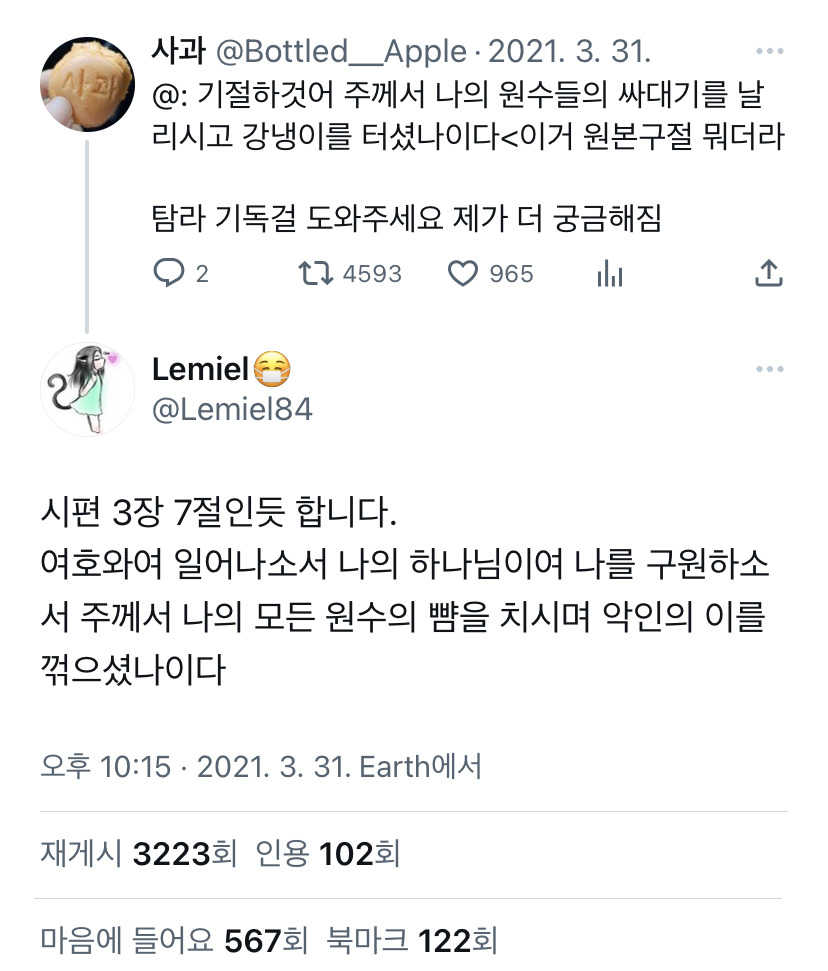Open the @Bottled__Apple handle
Screen dimensions: 828x971
tap(341, 51)
